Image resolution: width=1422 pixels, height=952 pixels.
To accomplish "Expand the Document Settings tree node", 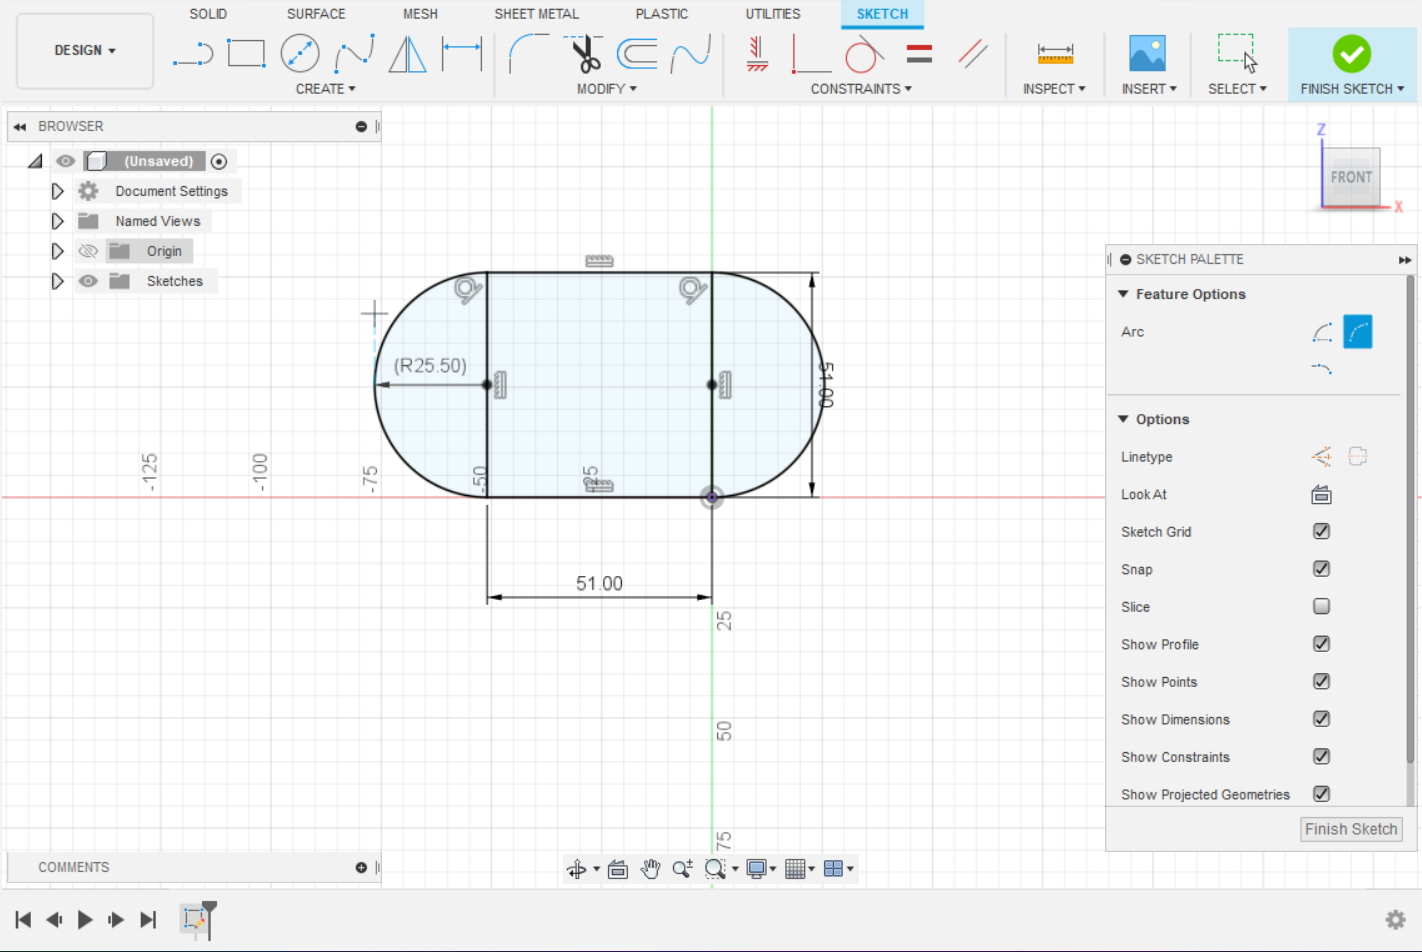I will point(57,191).
